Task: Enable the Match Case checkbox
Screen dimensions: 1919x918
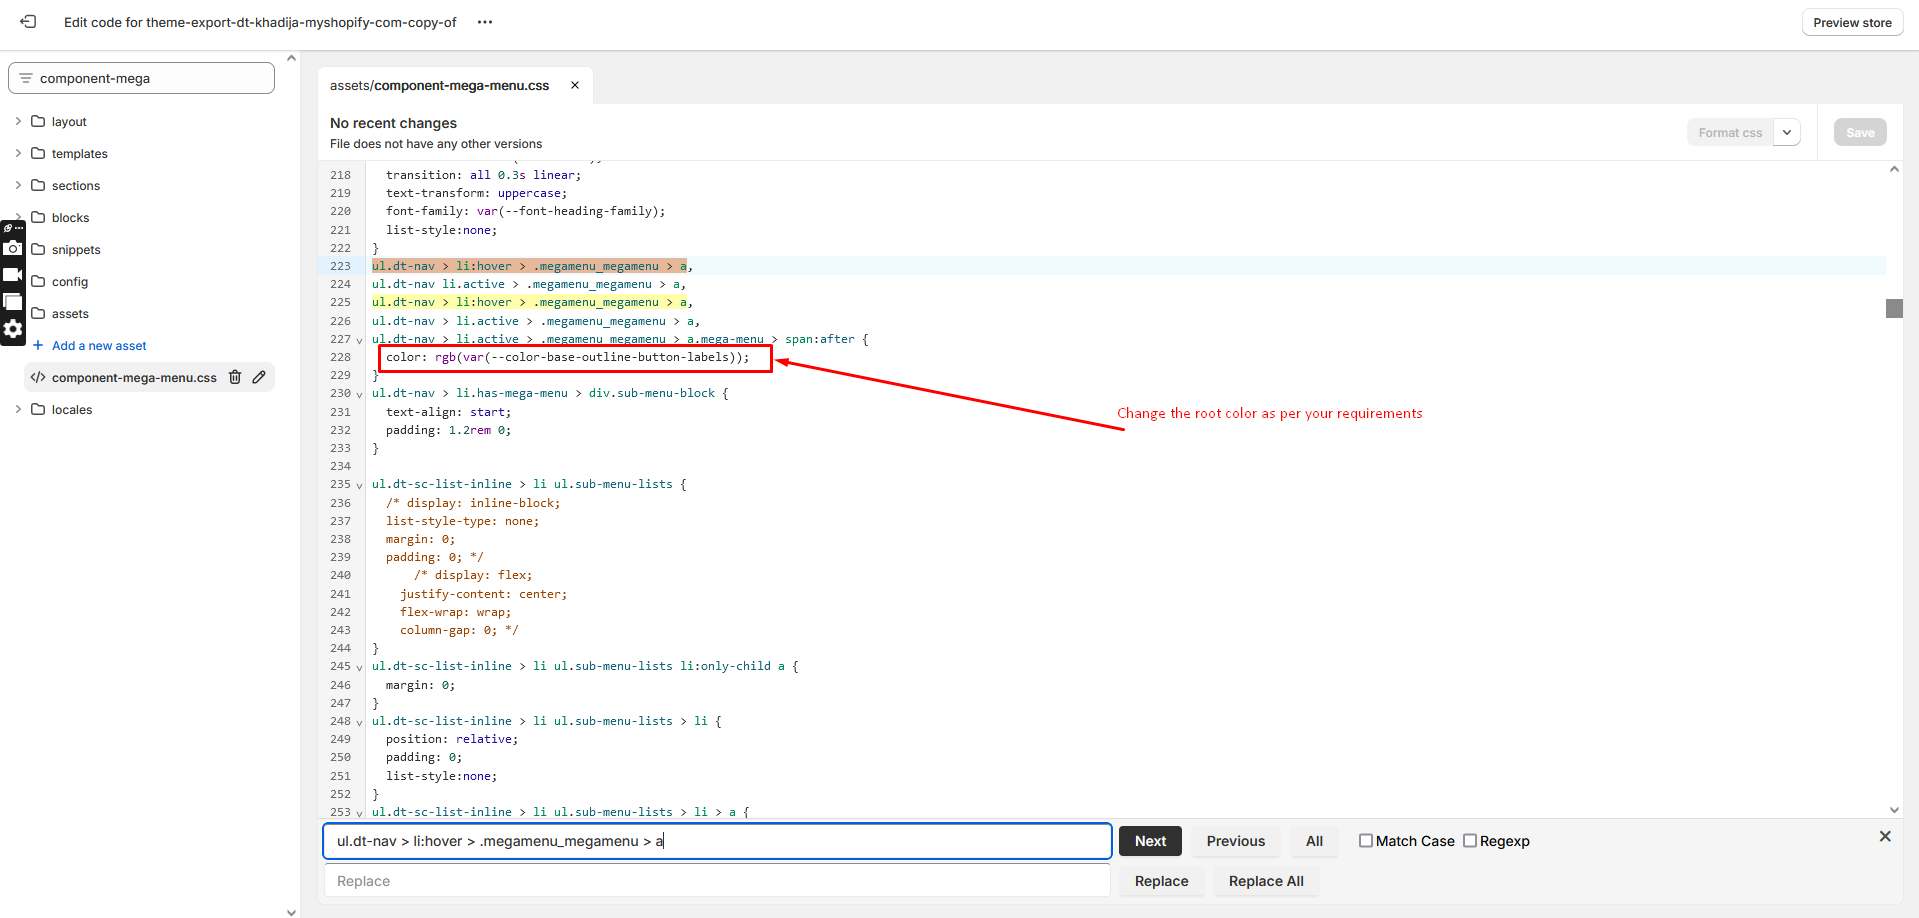Action: pyautogui.click(x=1365, y=840)
